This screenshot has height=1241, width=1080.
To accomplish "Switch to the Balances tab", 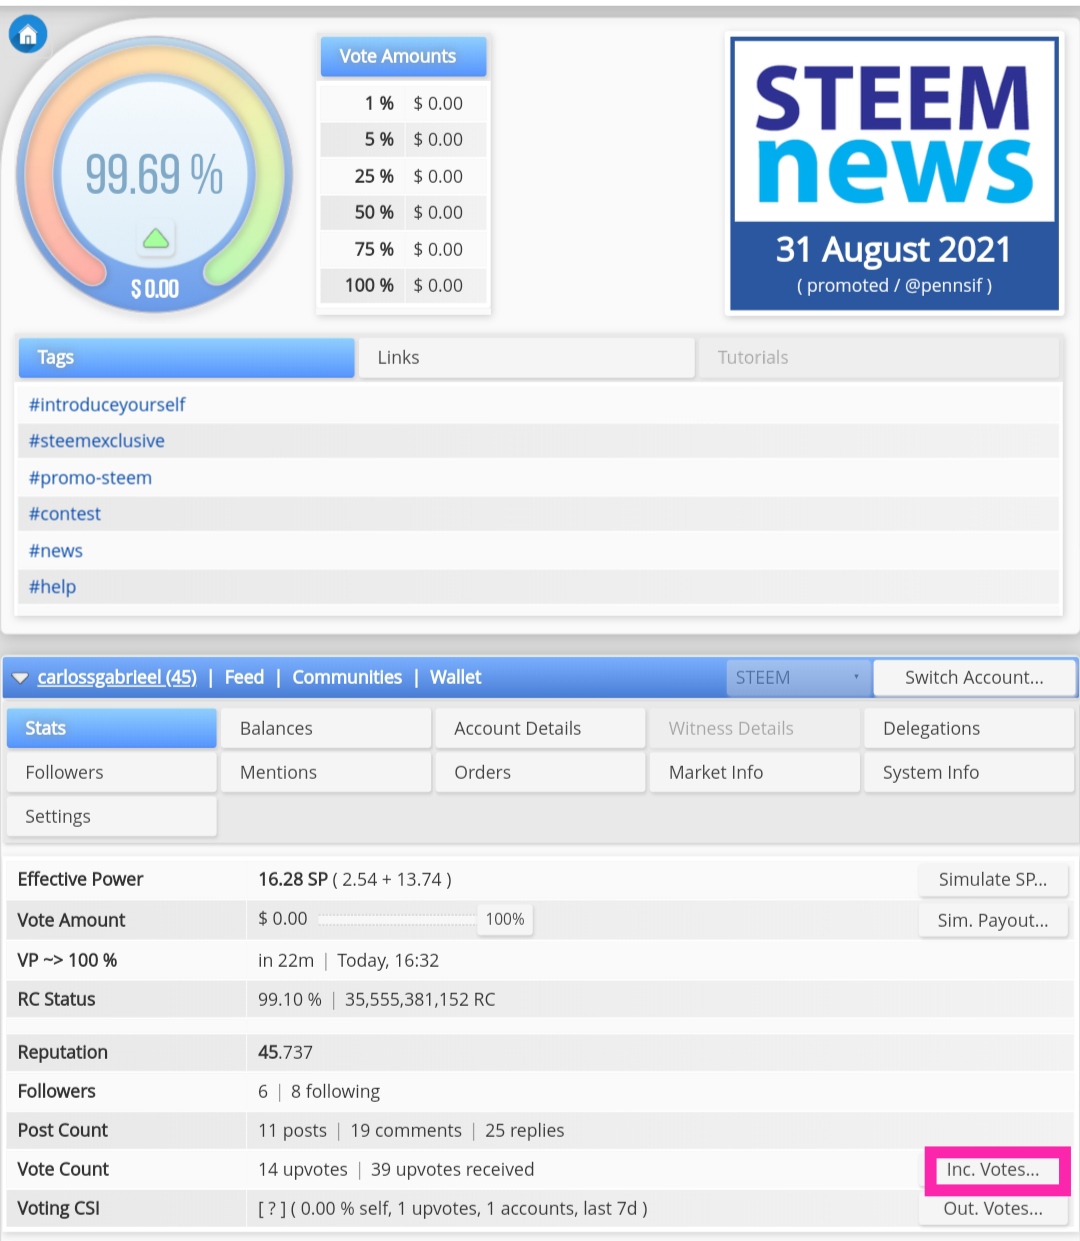I will coord(326,728).
